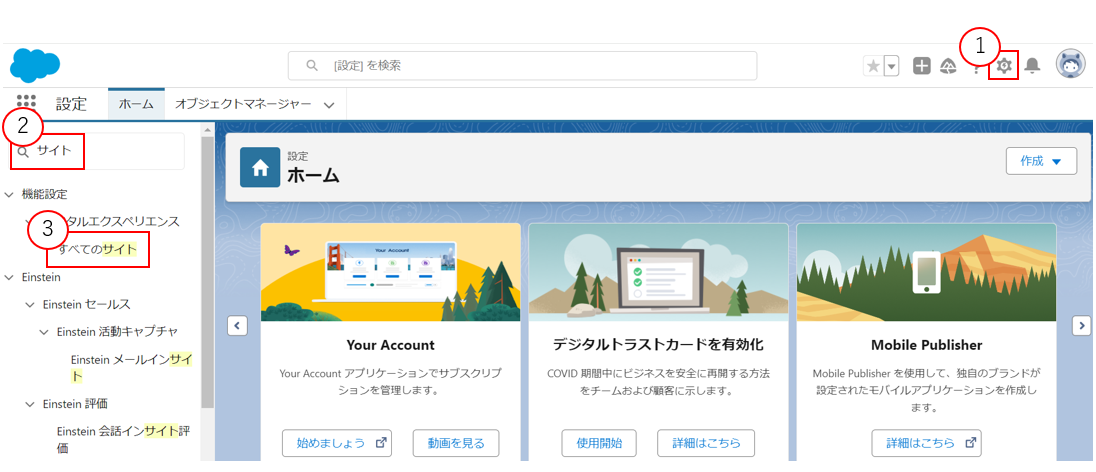Select the ホーム tab
The height and width of the screenshot is (472, 1096).
point(136,104)
